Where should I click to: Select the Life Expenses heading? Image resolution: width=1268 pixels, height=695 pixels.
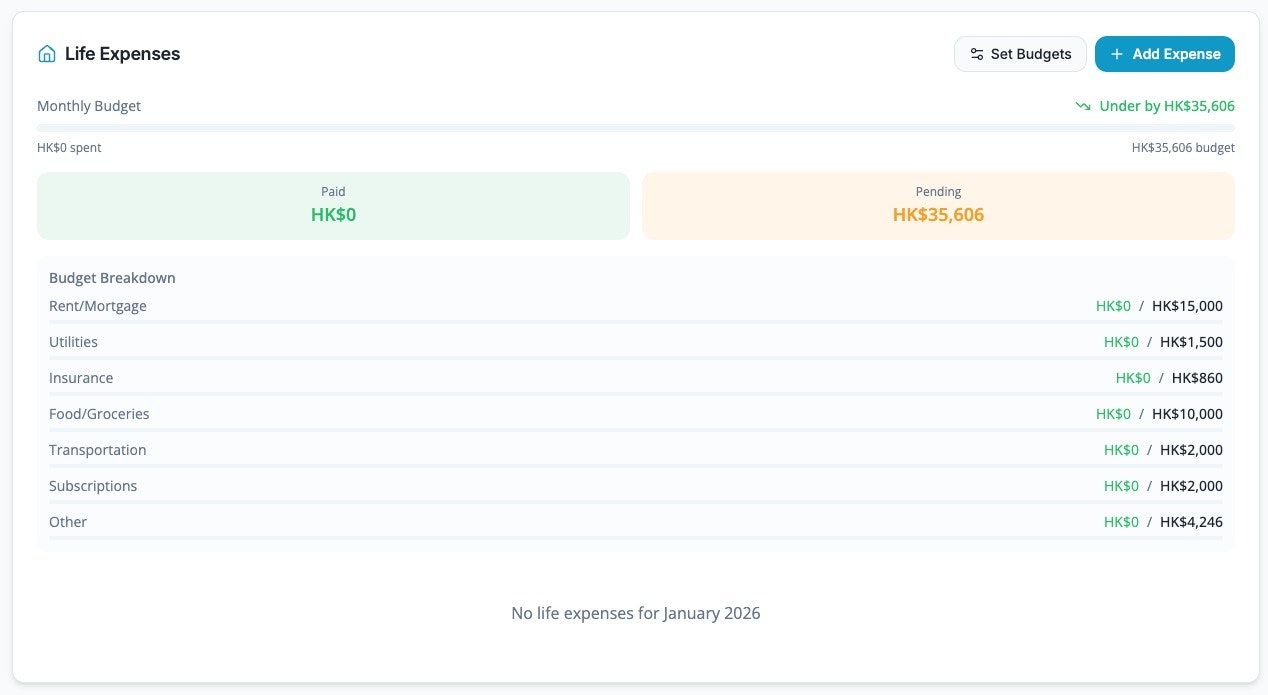click(122, 54)
